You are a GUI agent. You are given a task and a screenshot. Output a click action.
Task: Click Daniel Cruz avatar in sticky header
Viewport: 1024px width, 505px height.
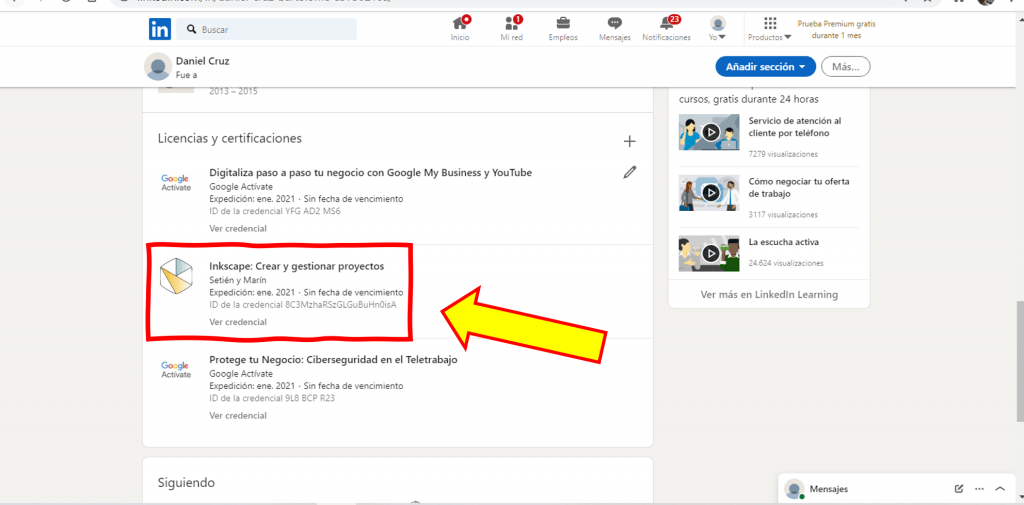tap(157, 67)
